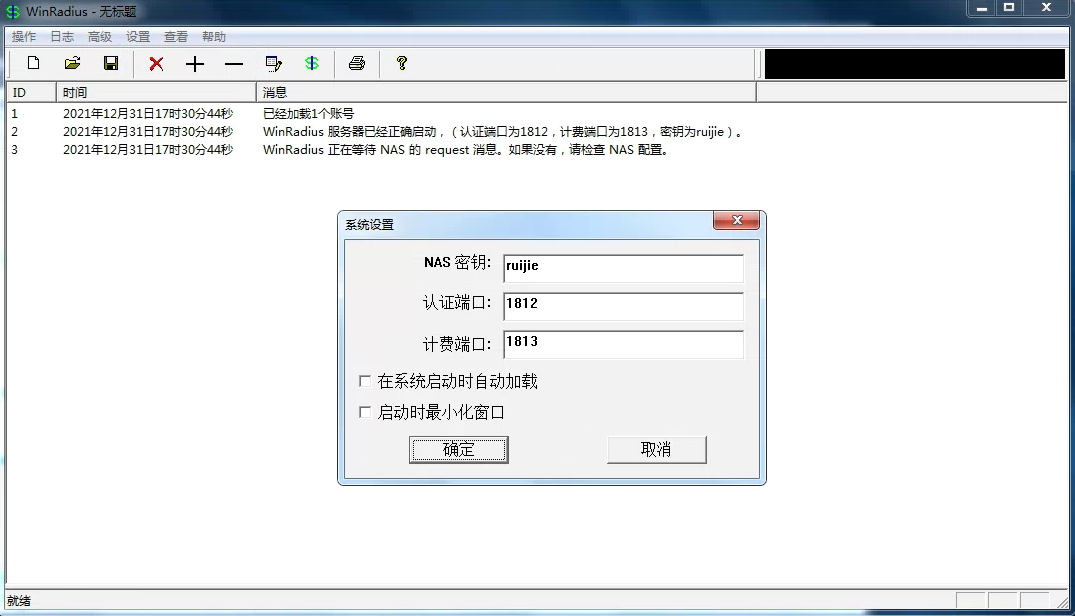The height and width of the screenshot is (616, 1075).
Task: Click the ID column header
Action: click(x=31, y=93)
